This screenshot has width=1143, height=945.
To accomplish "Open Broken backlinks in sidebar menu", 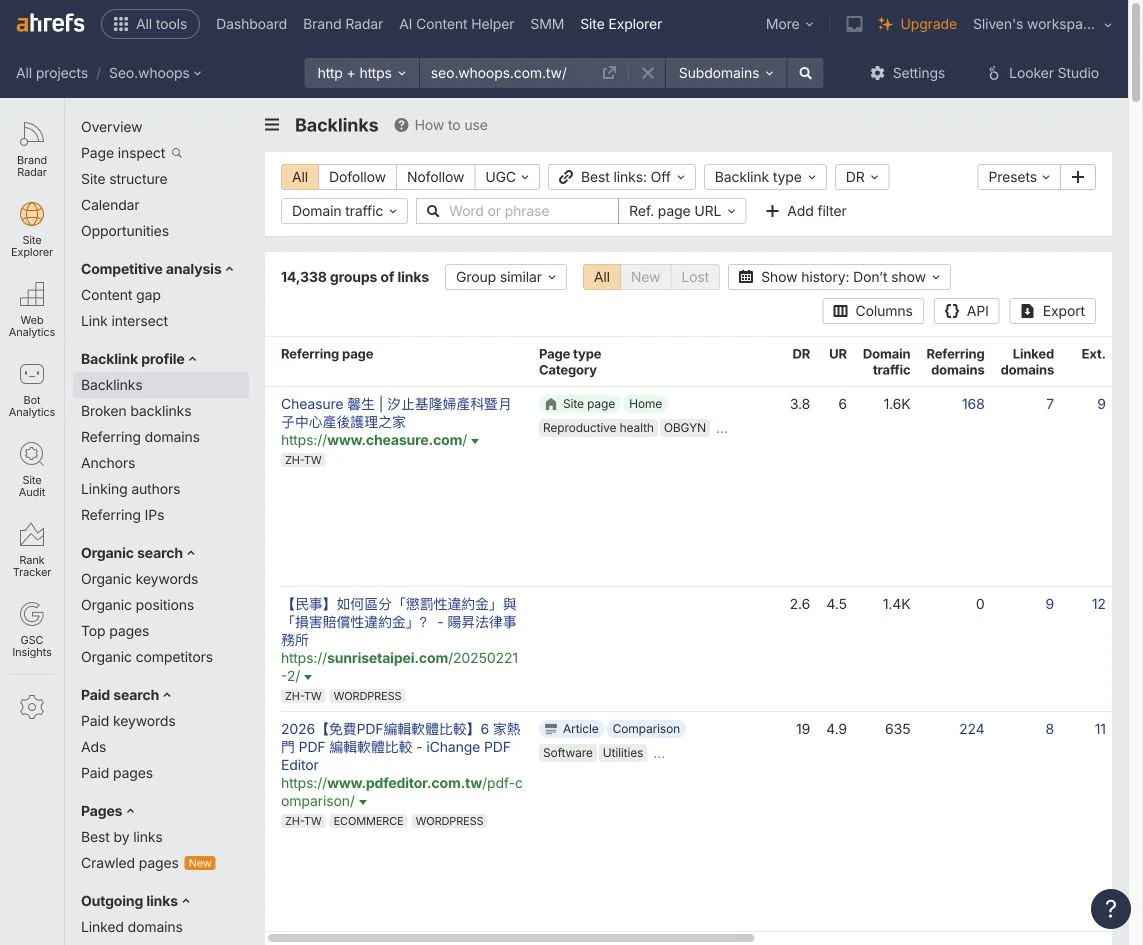I will (x=136, y=411).
